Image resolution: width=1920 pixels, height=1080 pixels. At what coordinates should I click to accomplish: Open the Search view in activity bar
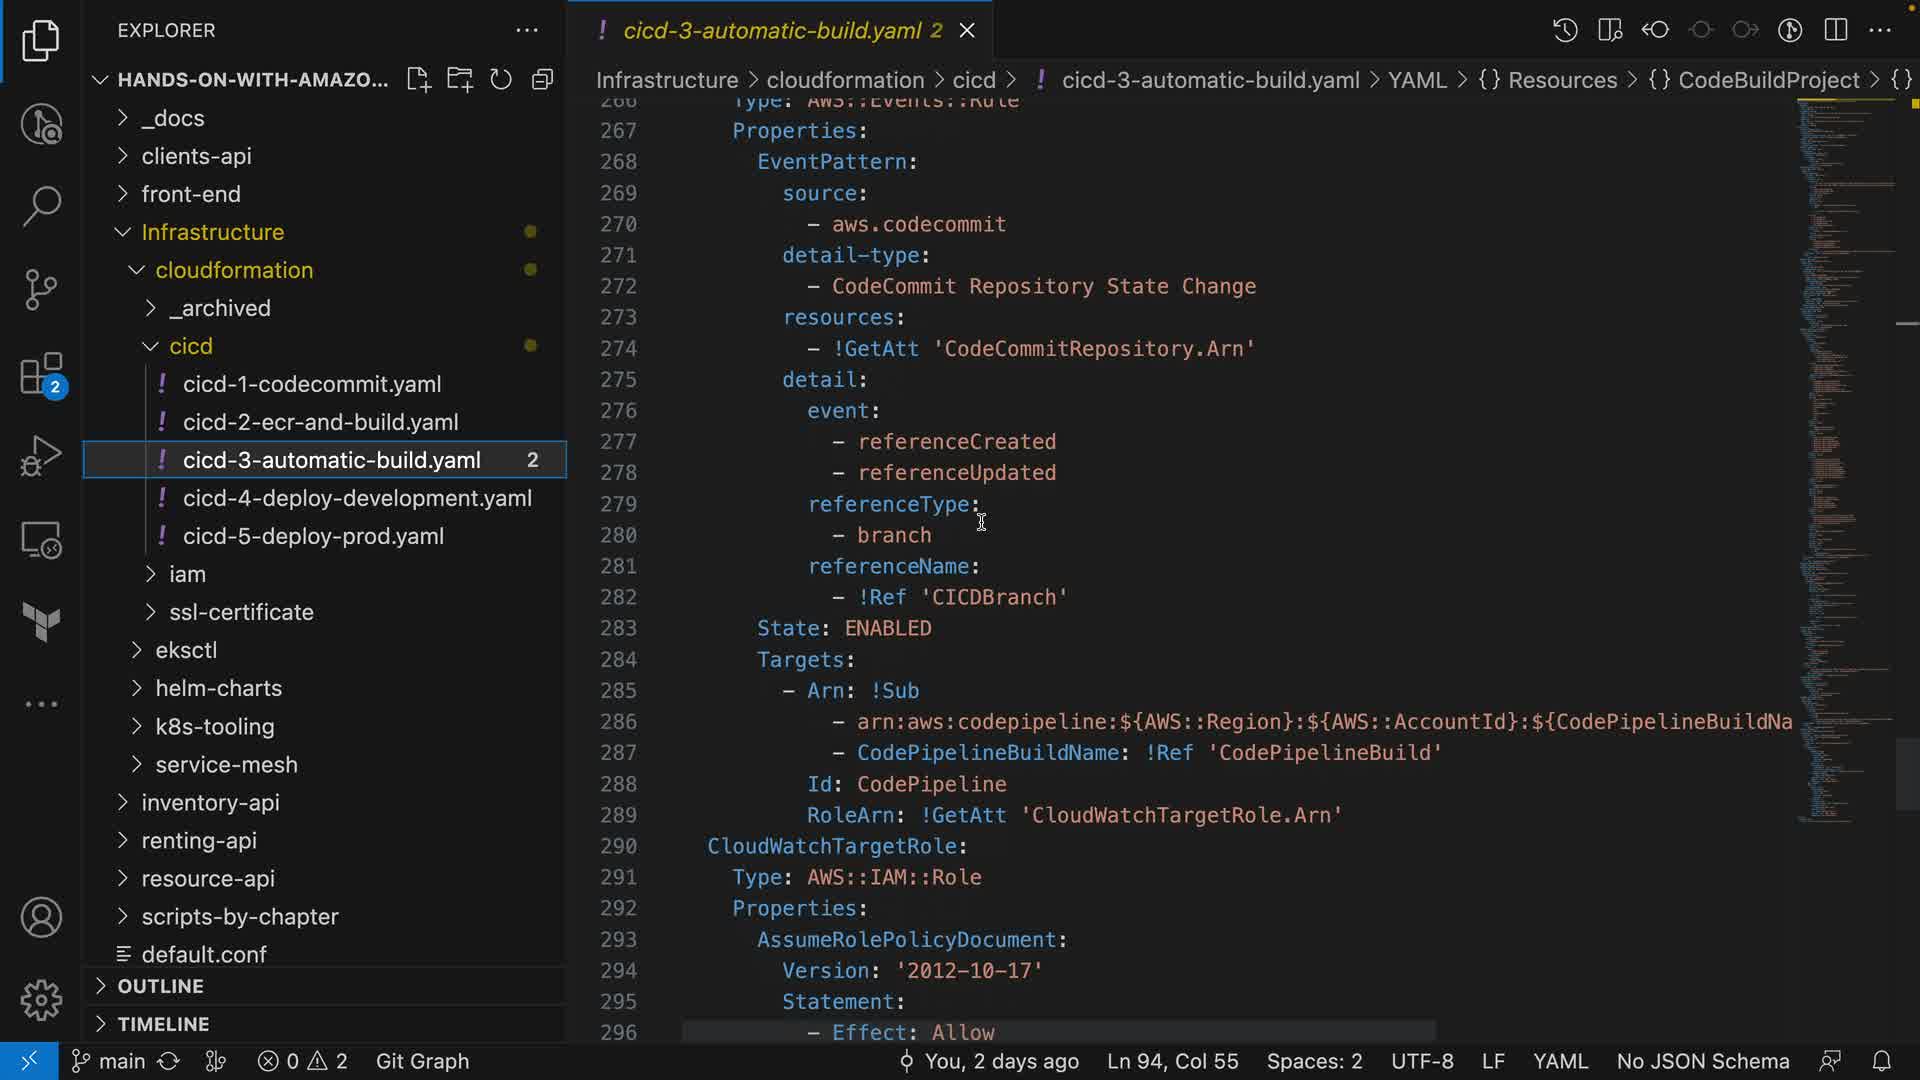click(x=41, y=207)
